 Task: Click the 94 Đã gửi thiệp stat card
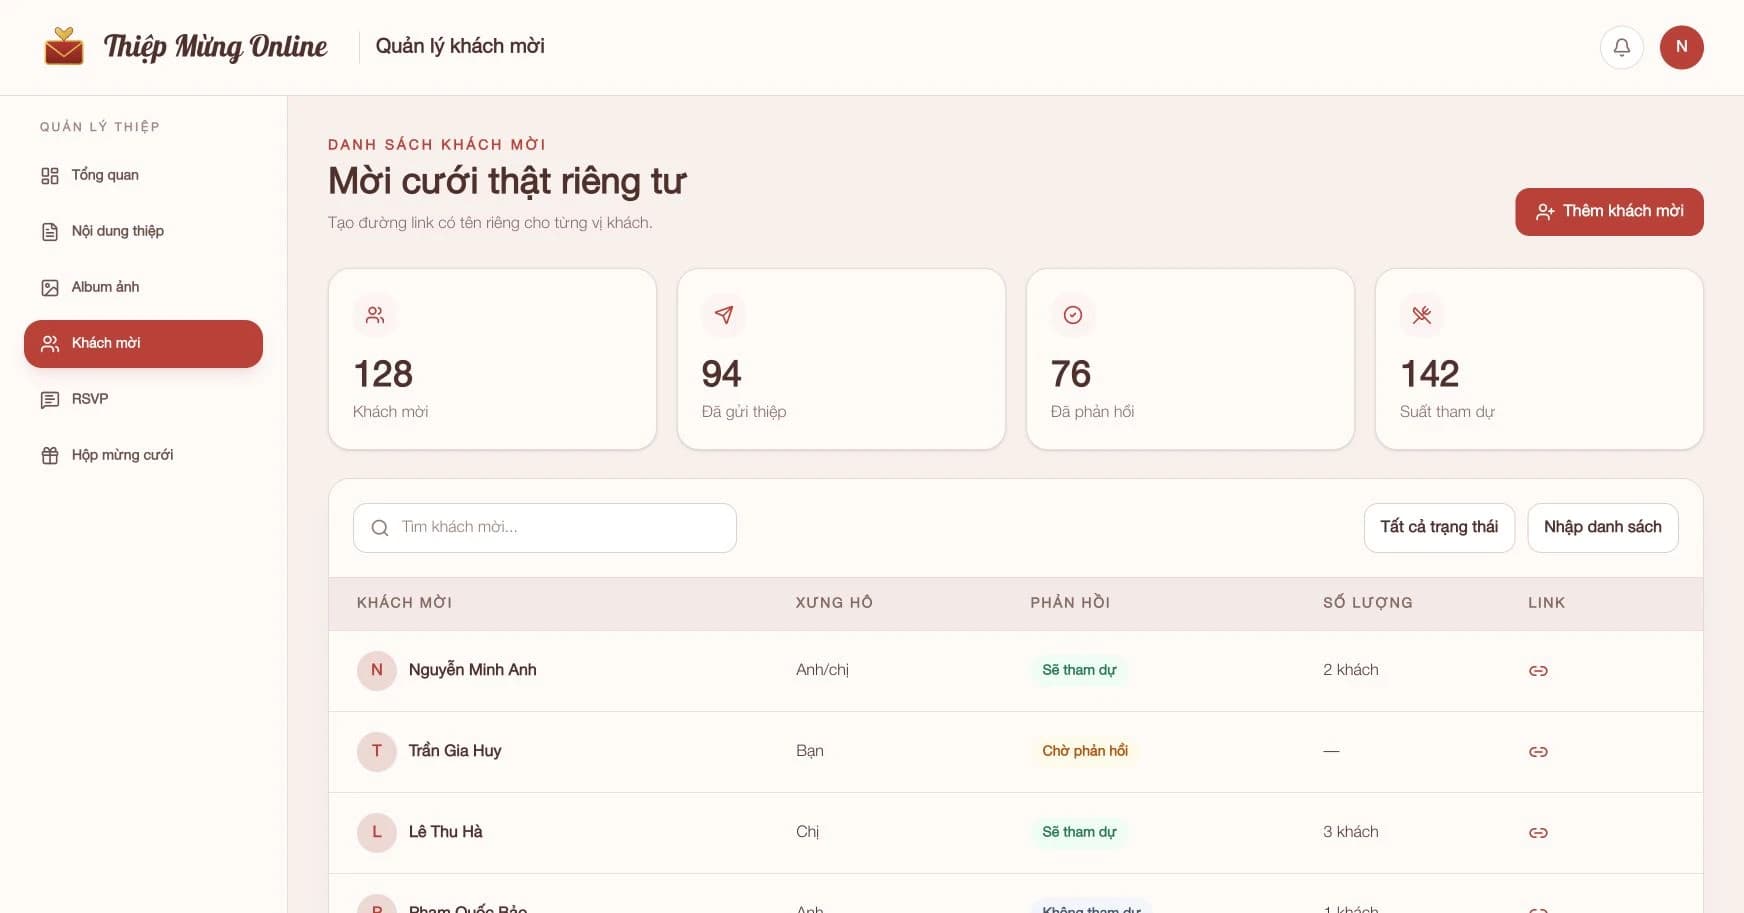click(841, 359)
